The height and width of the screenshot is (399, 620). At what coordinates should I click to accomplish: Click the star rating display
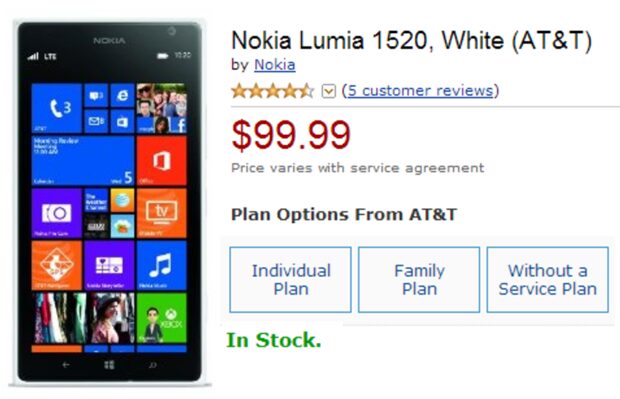tap(272, 91)
